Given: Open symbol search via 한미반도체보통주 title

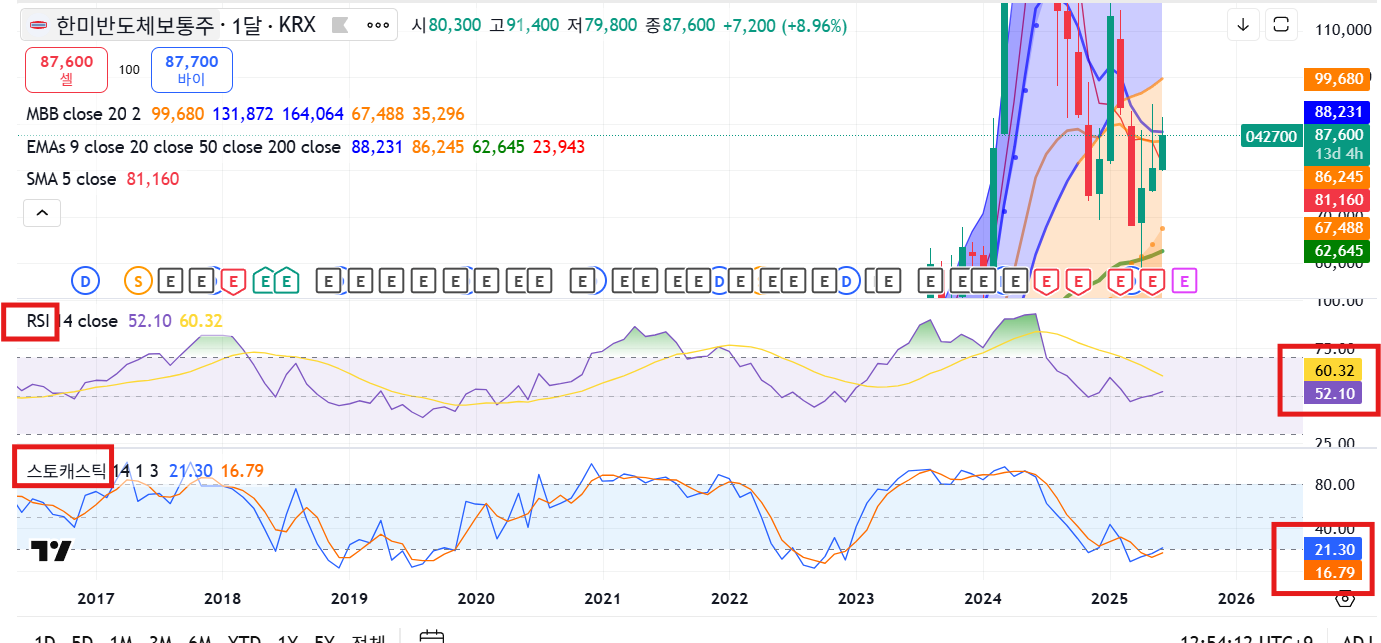Looking at the screenshot, I should click(x=135, y=25).
